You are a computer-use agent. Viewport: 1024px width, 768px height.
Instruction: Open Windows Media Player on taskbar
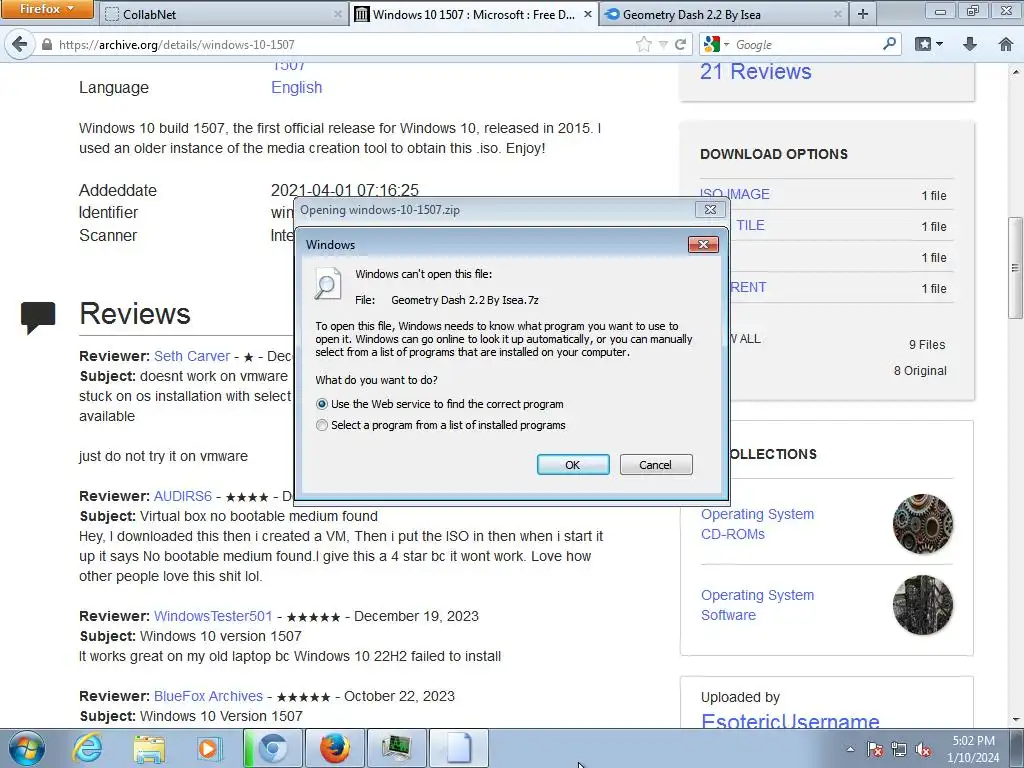(x=209, y=748)
